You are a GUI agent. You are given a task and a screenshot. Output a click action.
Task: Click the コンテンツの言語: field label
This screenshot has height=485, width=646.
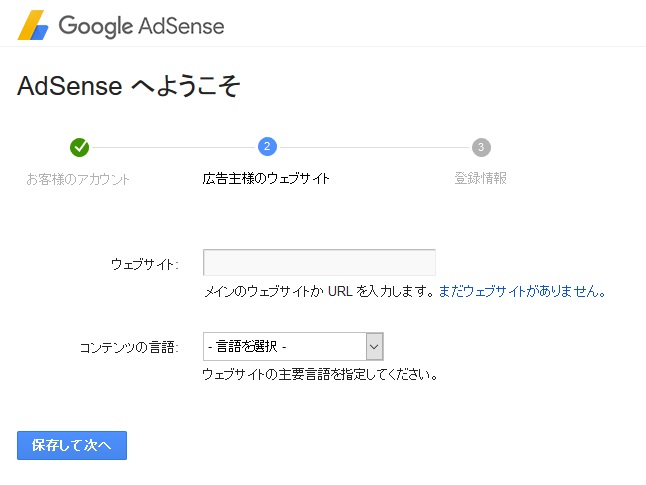[129, 347]
